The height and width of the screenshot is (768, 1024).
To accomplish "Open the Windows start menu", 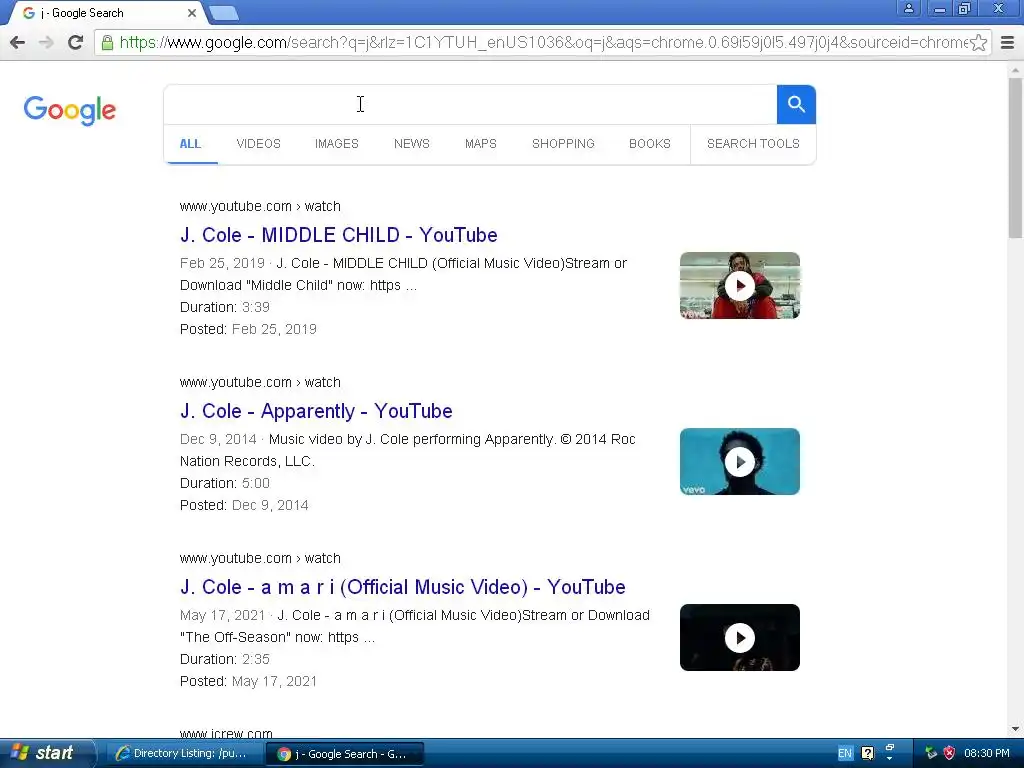I will tap(46, 753).
